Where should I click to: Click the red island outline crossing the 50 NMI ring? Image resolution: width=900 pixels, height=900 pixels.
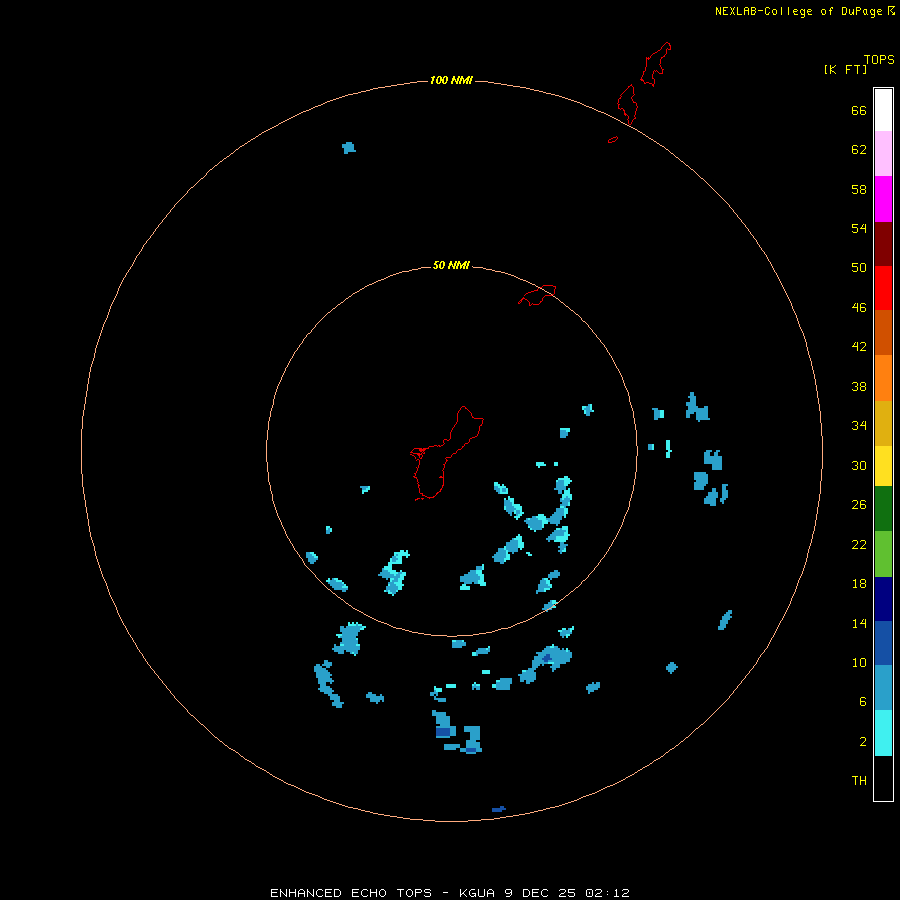pyautogui.click(x=537, y=295)
